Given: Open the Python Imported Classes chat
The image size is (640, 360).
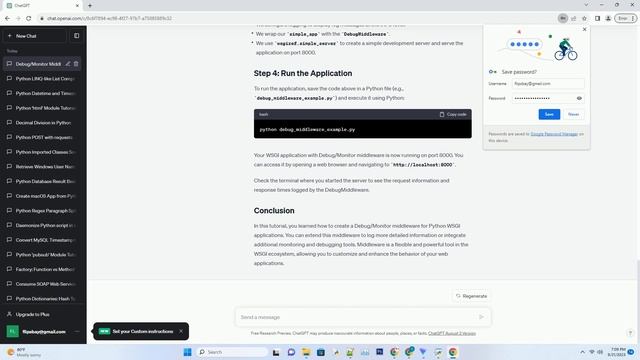Looking at the screenshot, I should click(42, 152).
